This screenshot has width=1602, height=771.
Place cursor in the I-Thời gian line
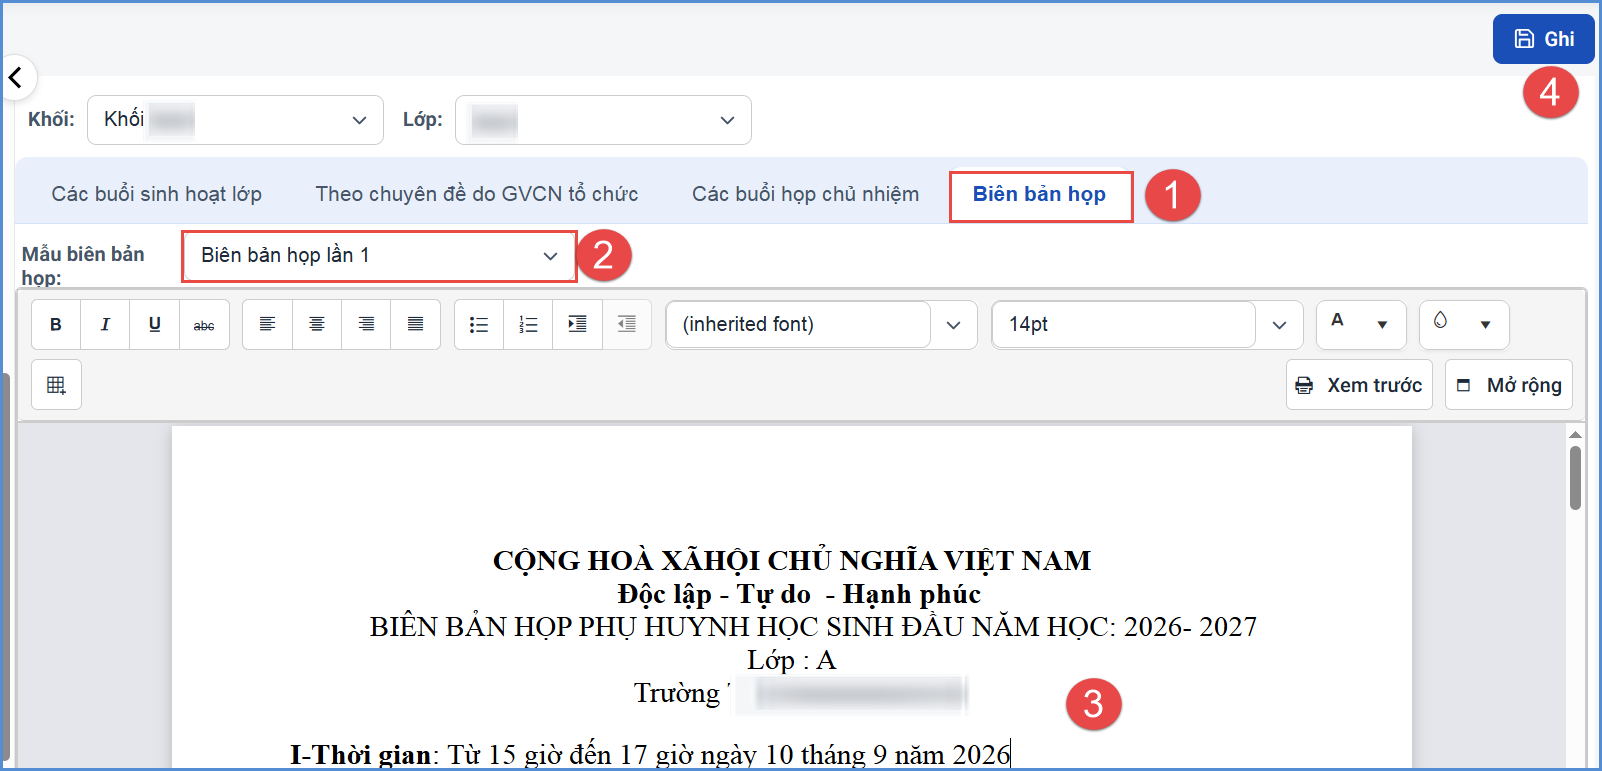click(x=650, y=754)
